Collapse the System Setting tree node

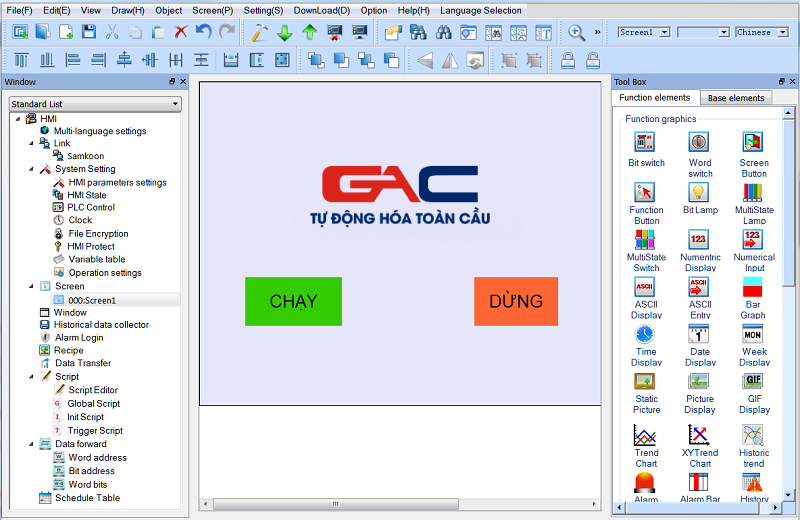[30, 170]
